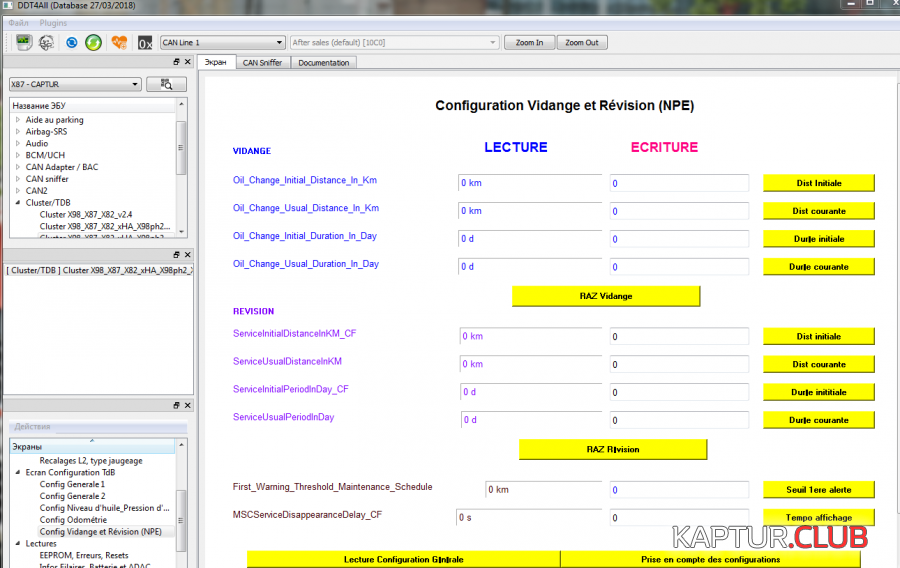
Task: Click Durée courante button for ServiceUsualPeriodInDay
Action: (818, 420)
